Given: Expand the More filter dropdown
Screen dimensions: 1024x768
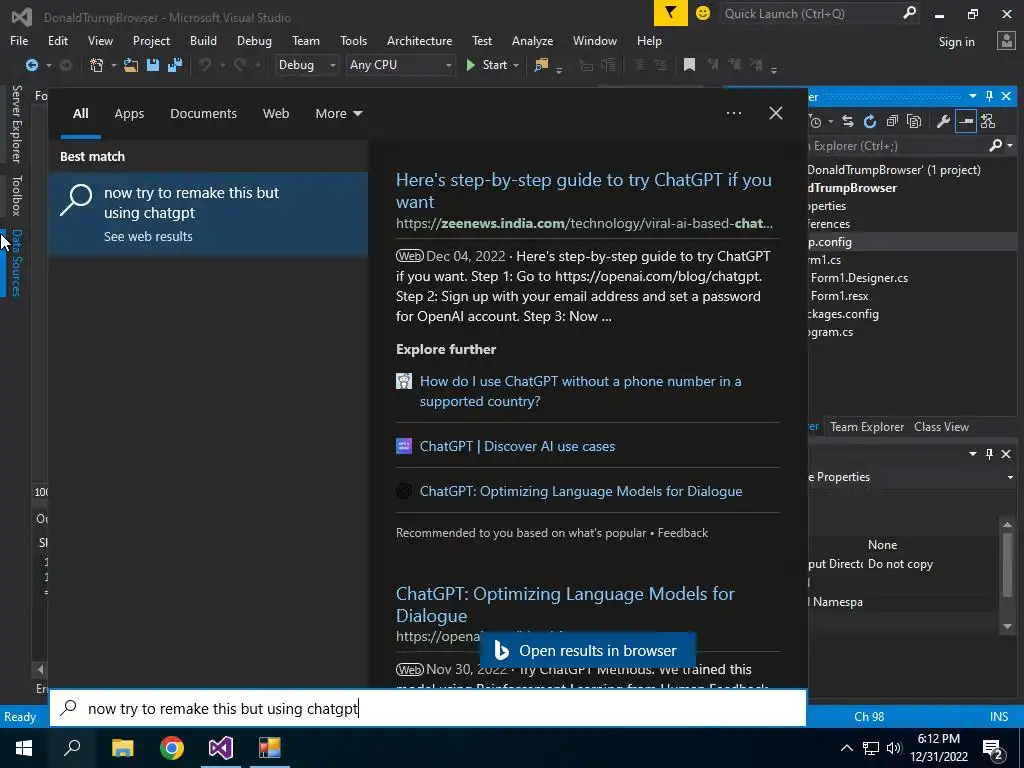Looking at the screenshot, I should (338, 114).
